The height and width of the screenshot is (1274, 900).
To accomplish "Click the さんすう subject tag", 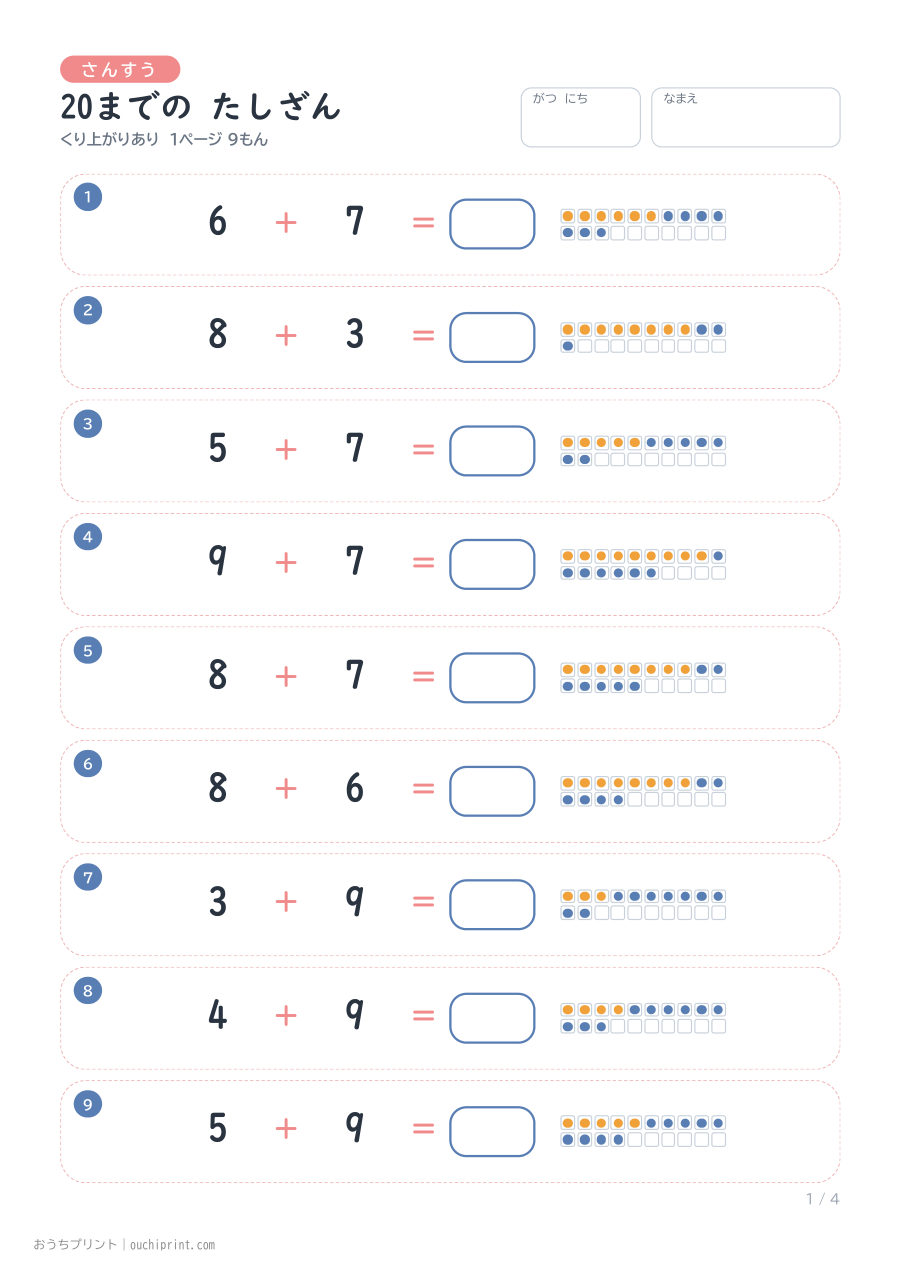I will [120, 69].
